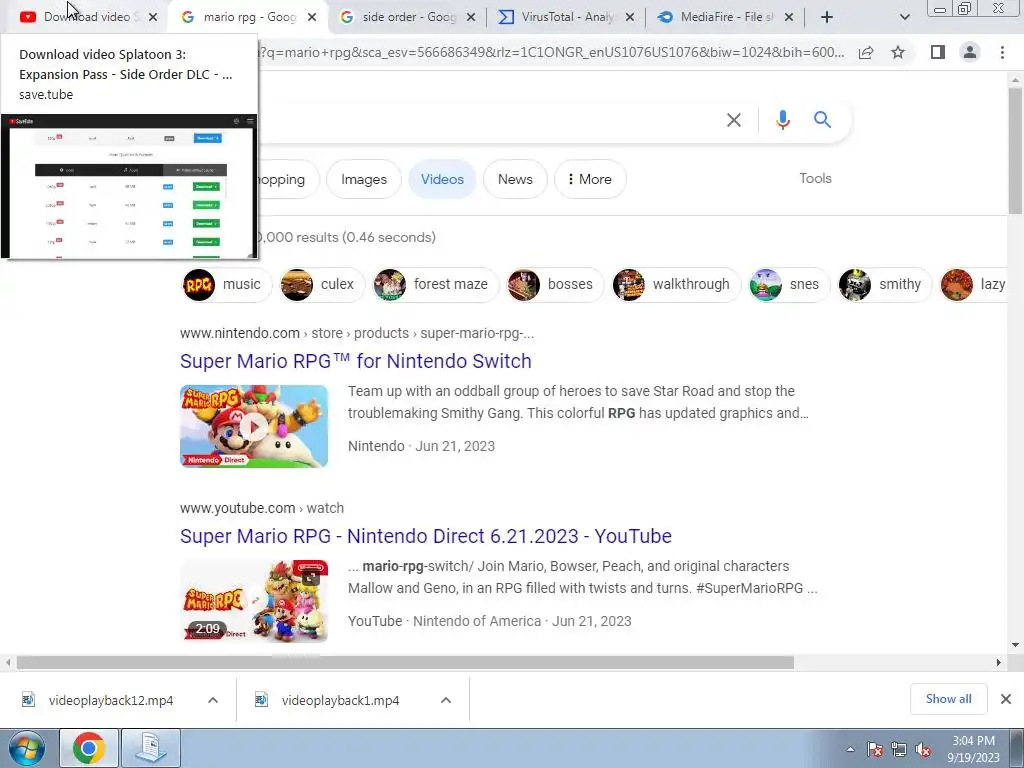Click the vertical scrollbar thumb
The height and width of the screenshot is (768, 1024).
pyautogui.click(x=1015, y=150)
